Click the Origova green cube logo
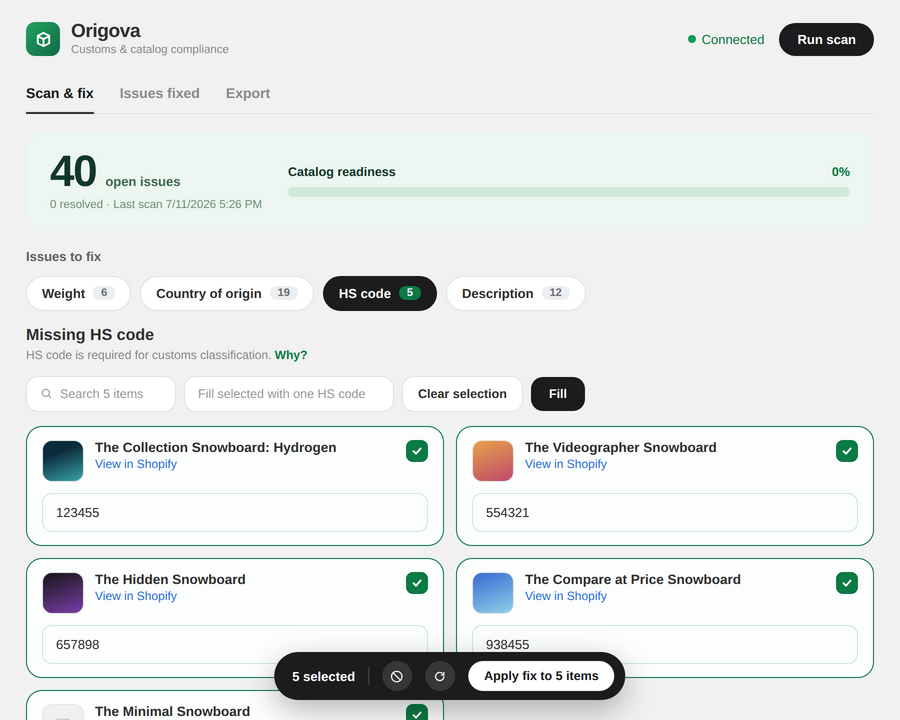The height and width of the screenshot is (720, 900). (x=43, y=39)
